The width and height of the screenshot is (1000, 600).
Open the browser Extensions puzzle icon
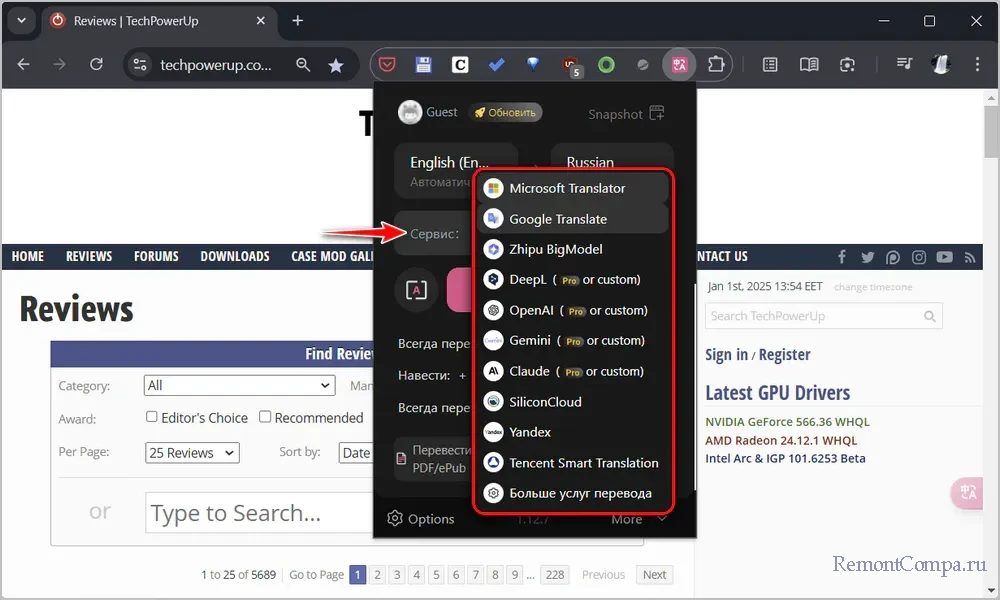[715, 65]
